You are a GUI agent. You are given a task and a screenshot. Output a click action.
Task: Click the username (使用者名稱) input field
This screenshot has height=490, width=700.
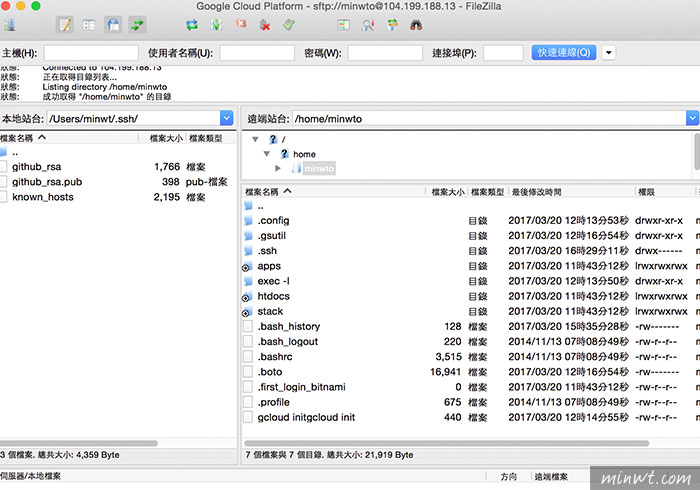point(257,53)
